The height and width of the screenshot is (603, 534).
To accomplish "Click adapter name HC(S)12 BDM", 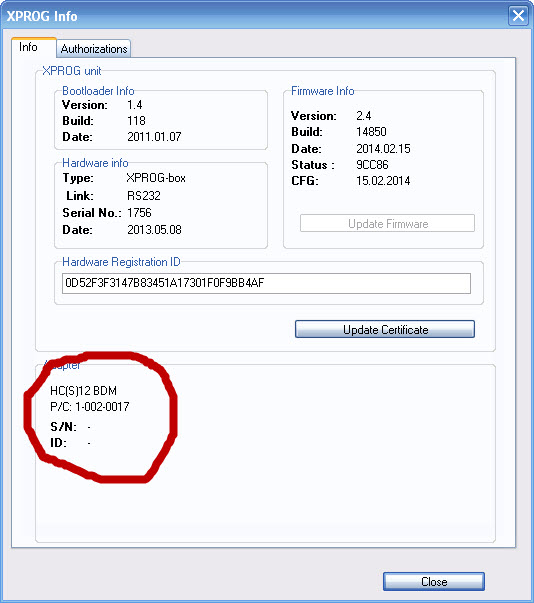I will pos(83,391).
